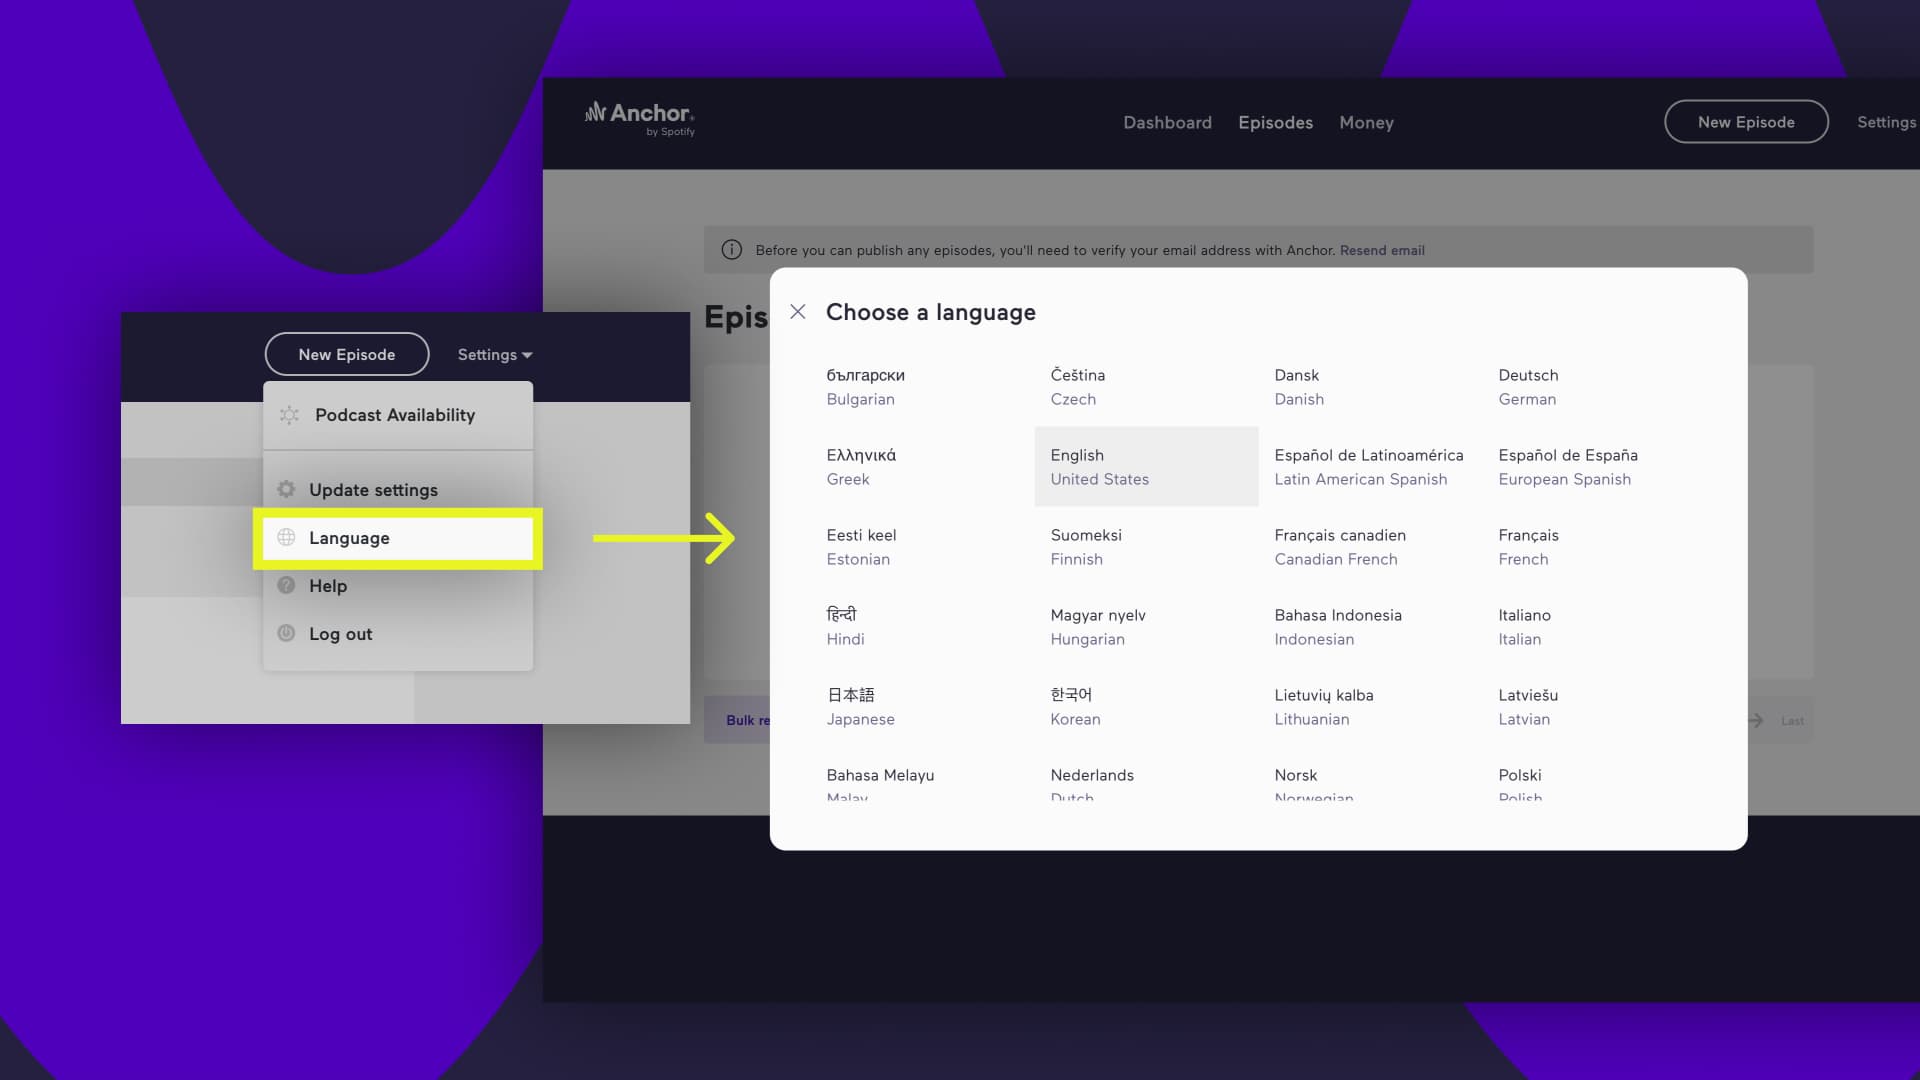The height and width of the screenshot is (1080, 1920).
Task: Click the gear icon beside Update settings
Action: point(286,490)
